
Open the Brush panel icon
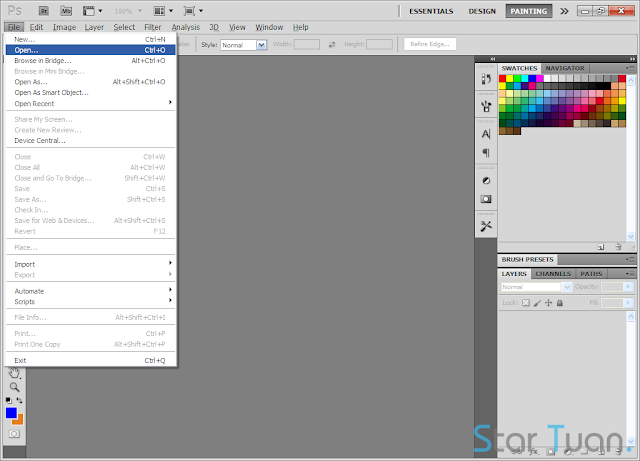[486, 107]
